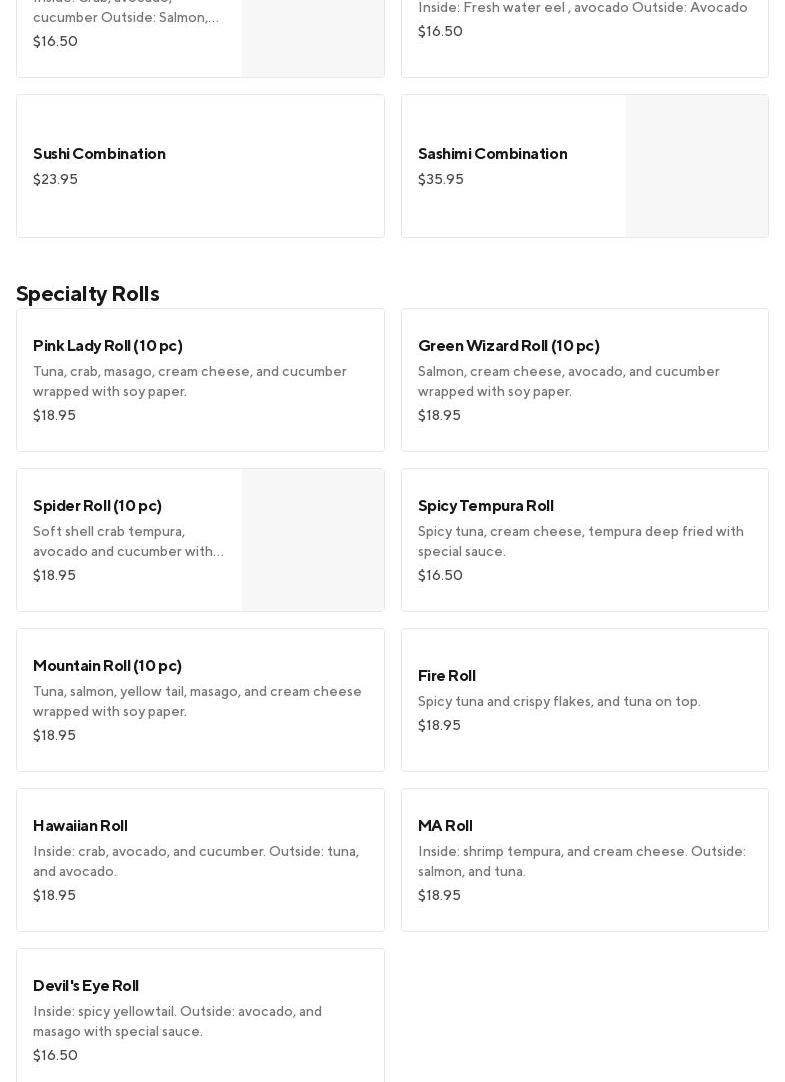Viewport: 785px width, 1082px height.
Task: Click the Sashimi Combination image placeholder
Action: tap(697, 166)
